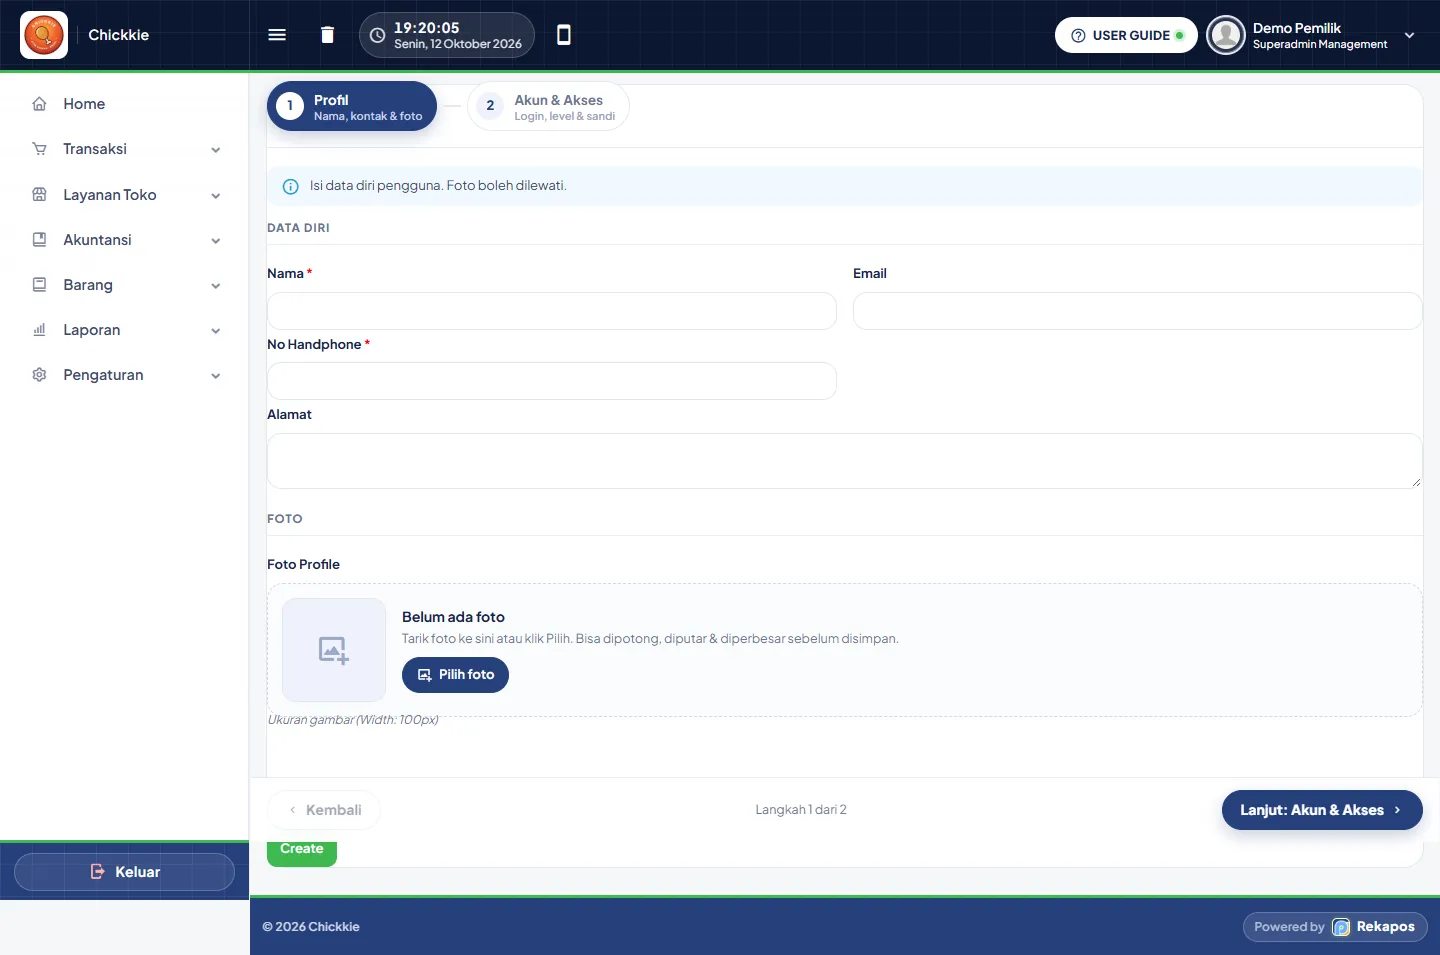This screenshot has height=955, width=1440.
Task: Click the clock date-time widget
Action: click(447, 35)
